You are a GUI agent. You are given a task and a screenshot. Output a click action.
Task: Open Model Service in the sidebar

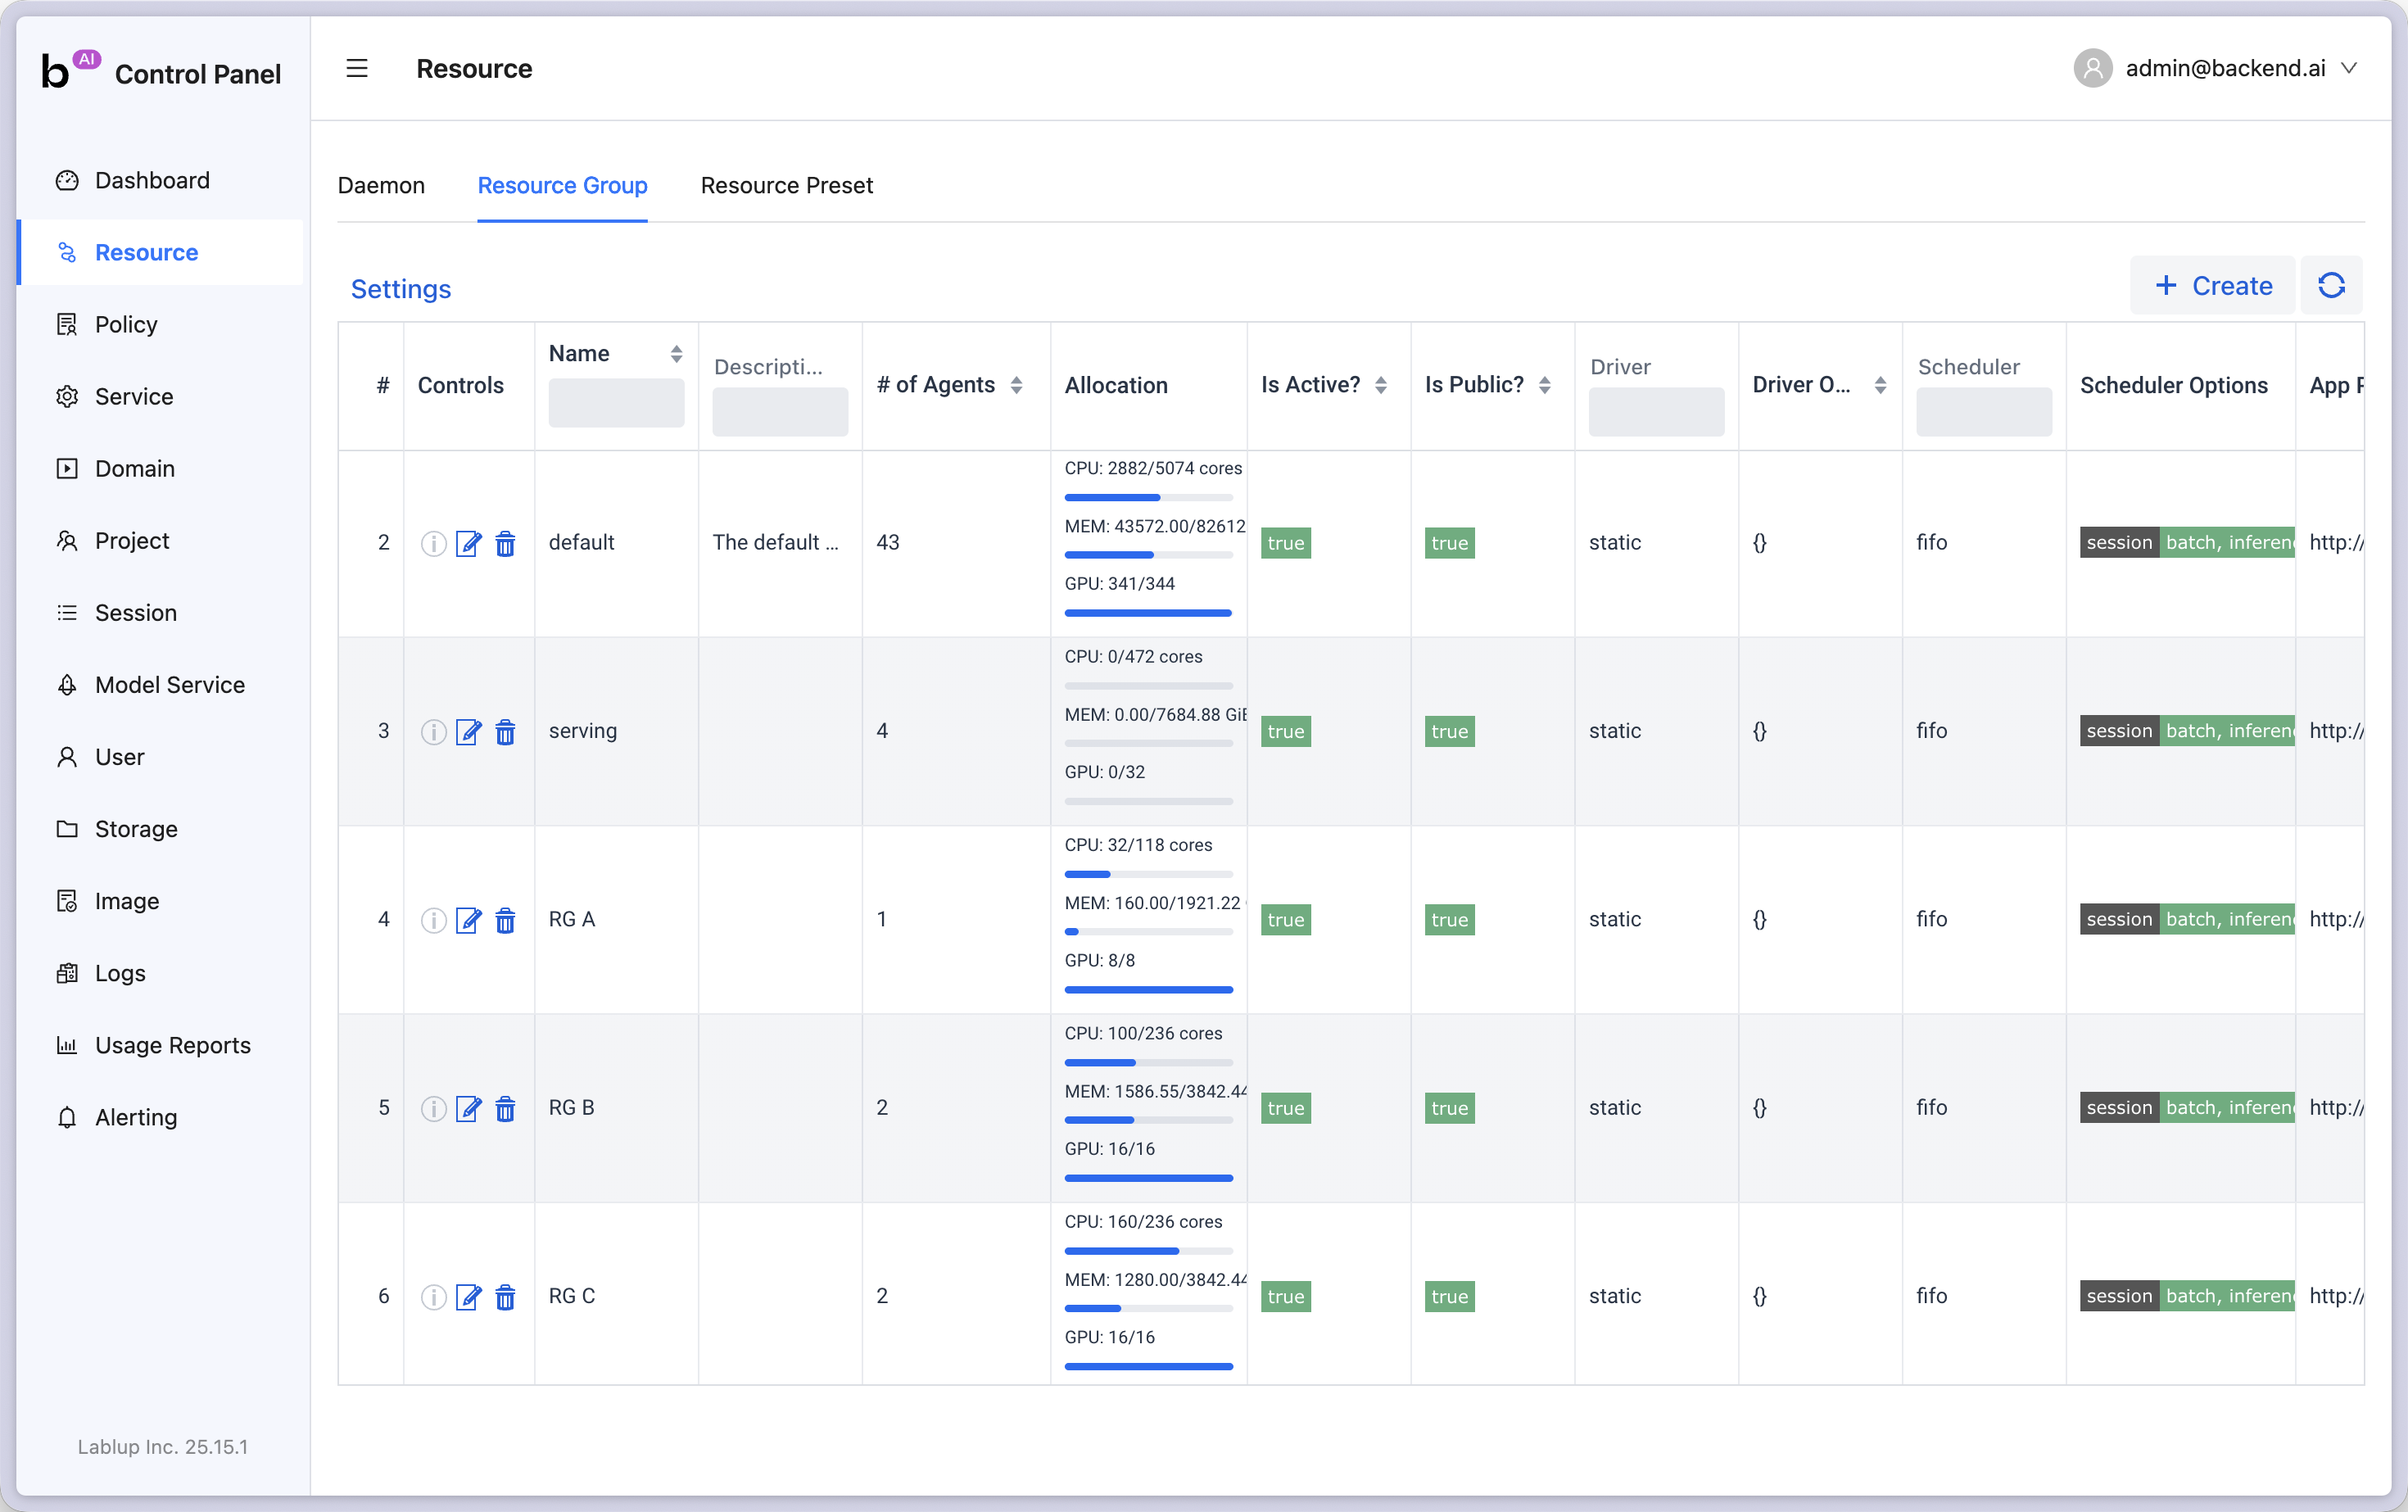(x=169, y=685)
